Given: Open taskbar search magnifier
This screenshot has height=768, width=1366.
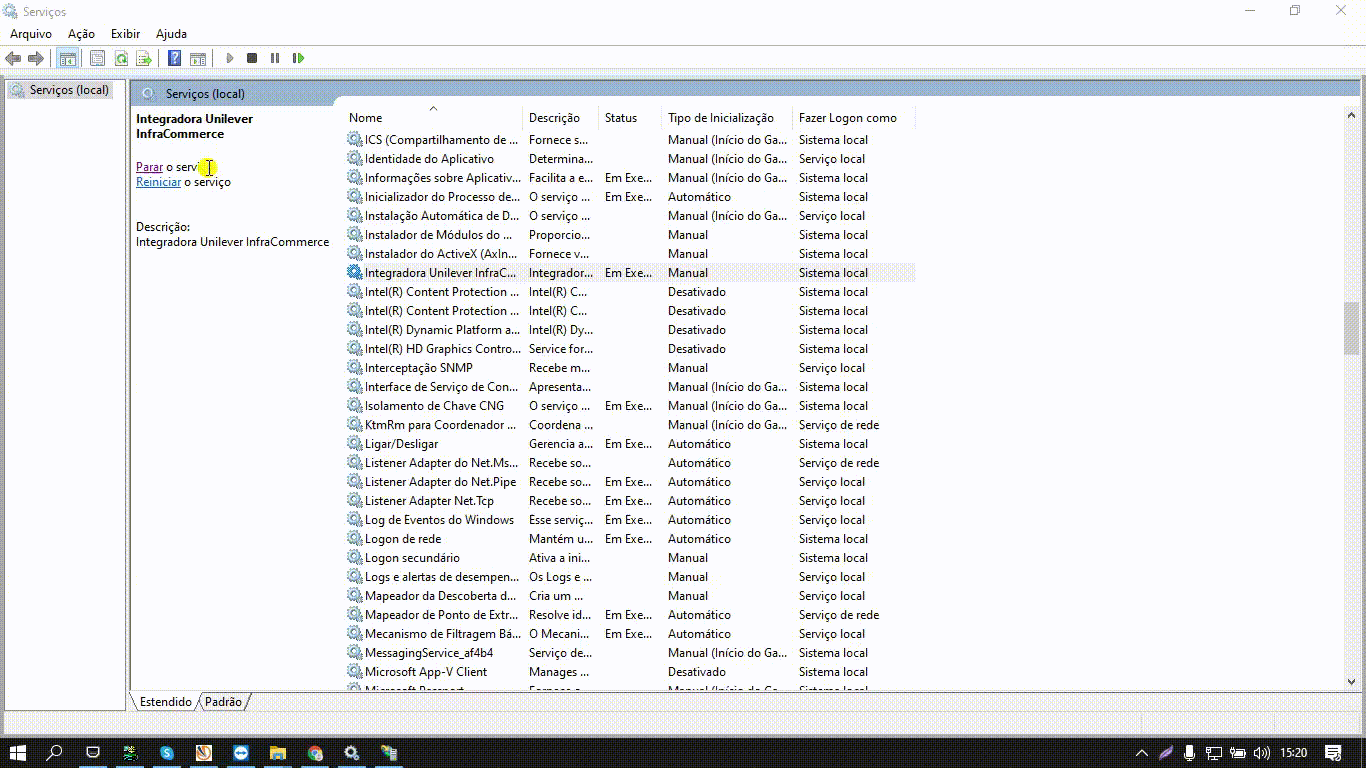Looking at the screenshot, I should (55, 753).
